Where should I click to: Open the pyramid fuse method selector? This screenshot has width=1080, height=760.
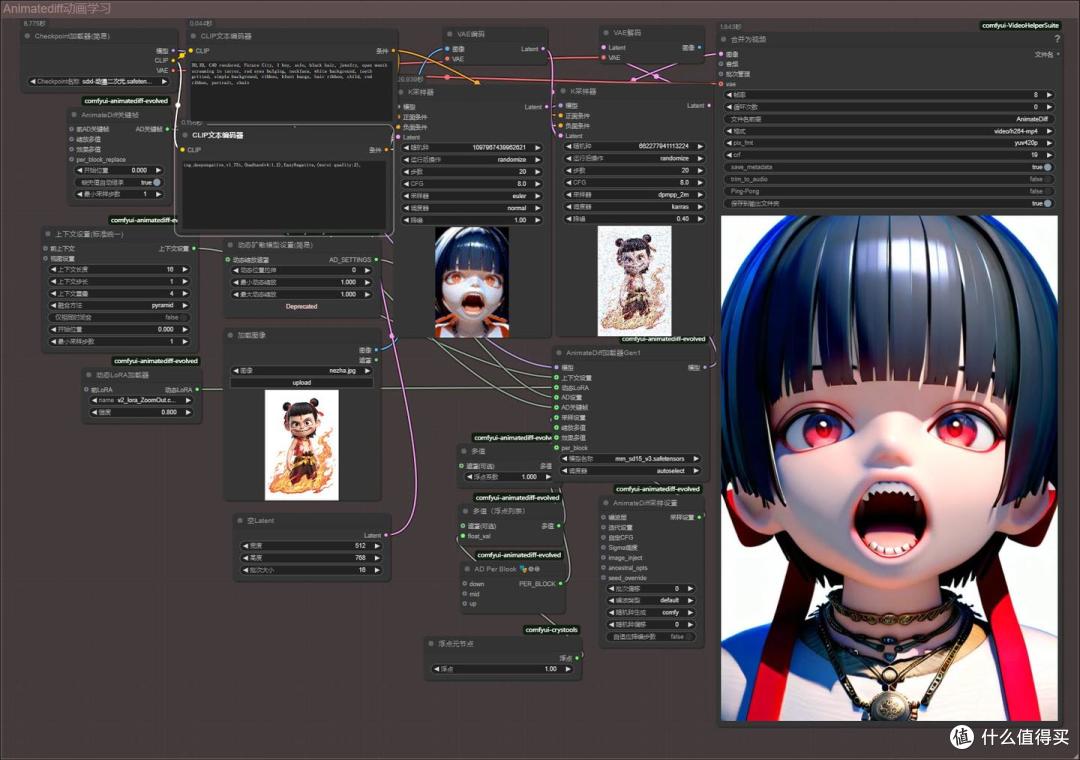coord(120,305)
